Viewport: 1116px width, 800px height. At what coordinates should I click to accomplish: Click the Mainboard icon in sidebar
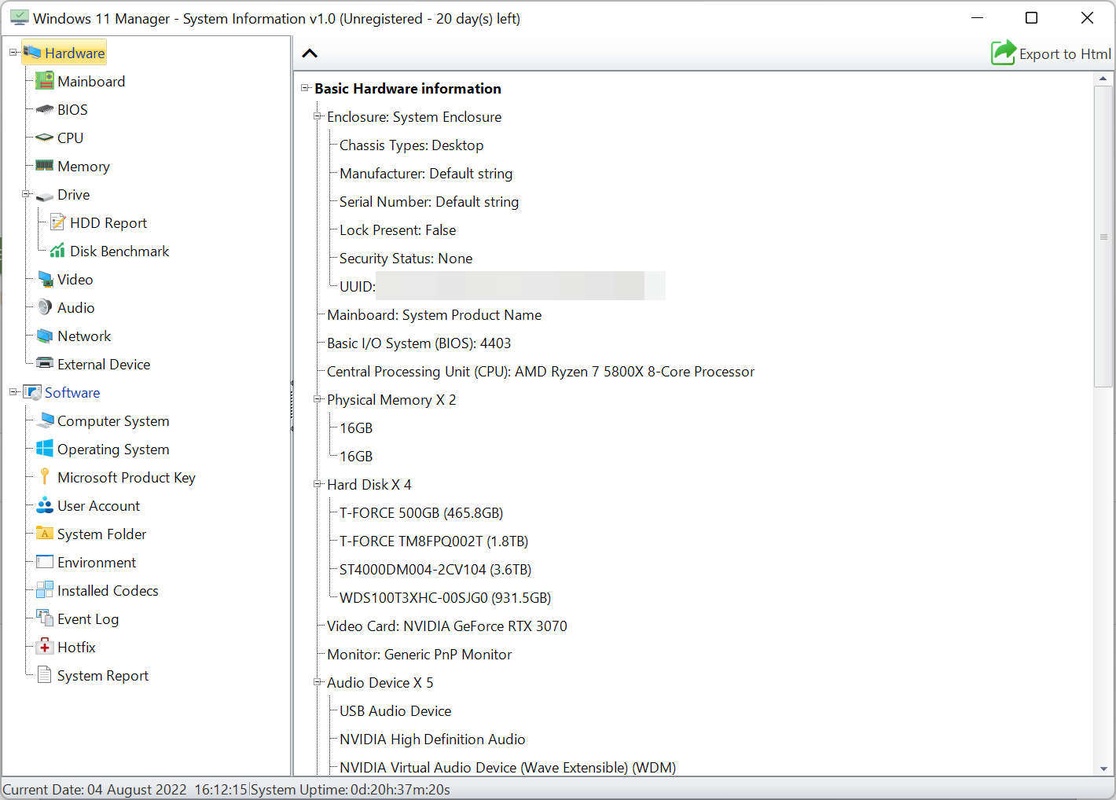point(44,81)
